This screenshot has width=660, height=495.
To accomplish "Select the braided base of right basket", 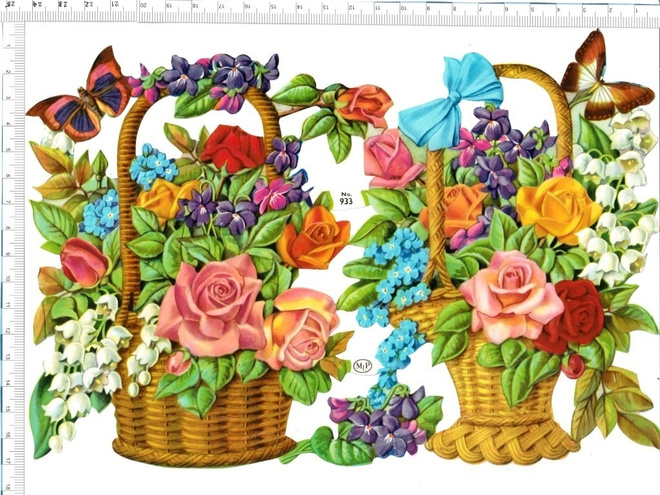I will (502, 442).
